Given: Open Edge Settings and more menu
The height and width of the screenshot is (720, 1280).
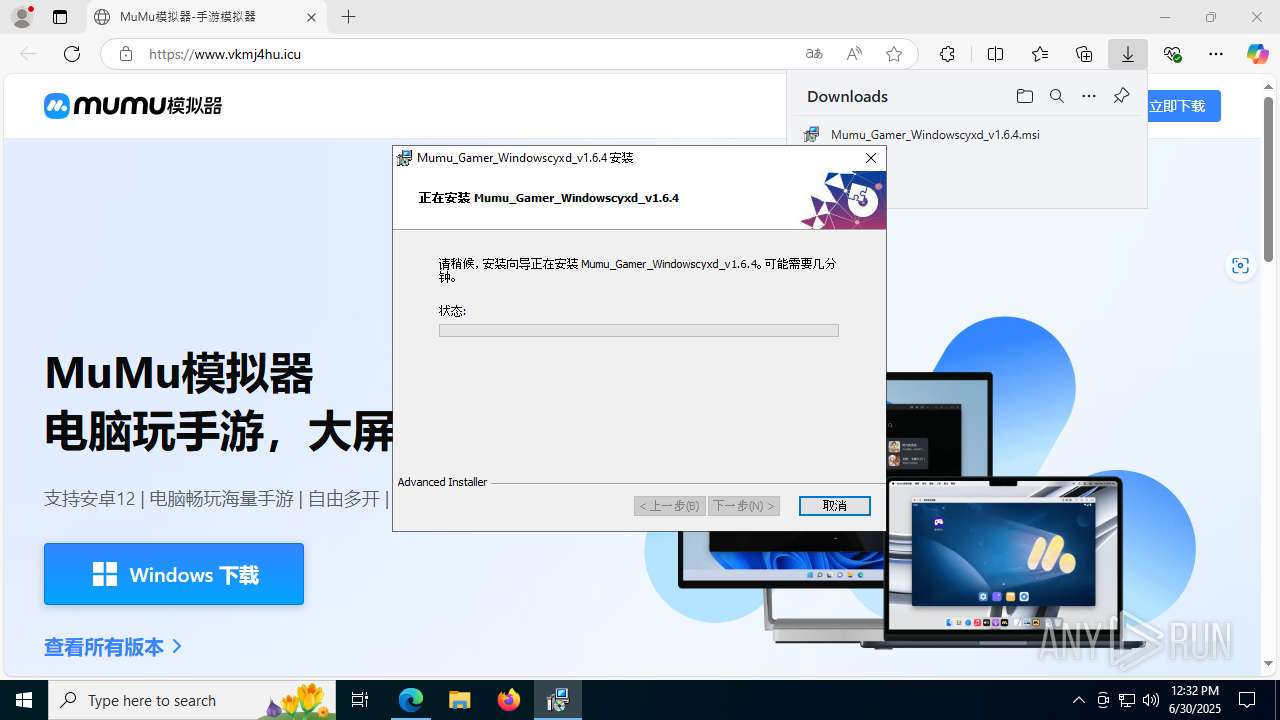Looking at the screenshot, I should point(1216,54).
